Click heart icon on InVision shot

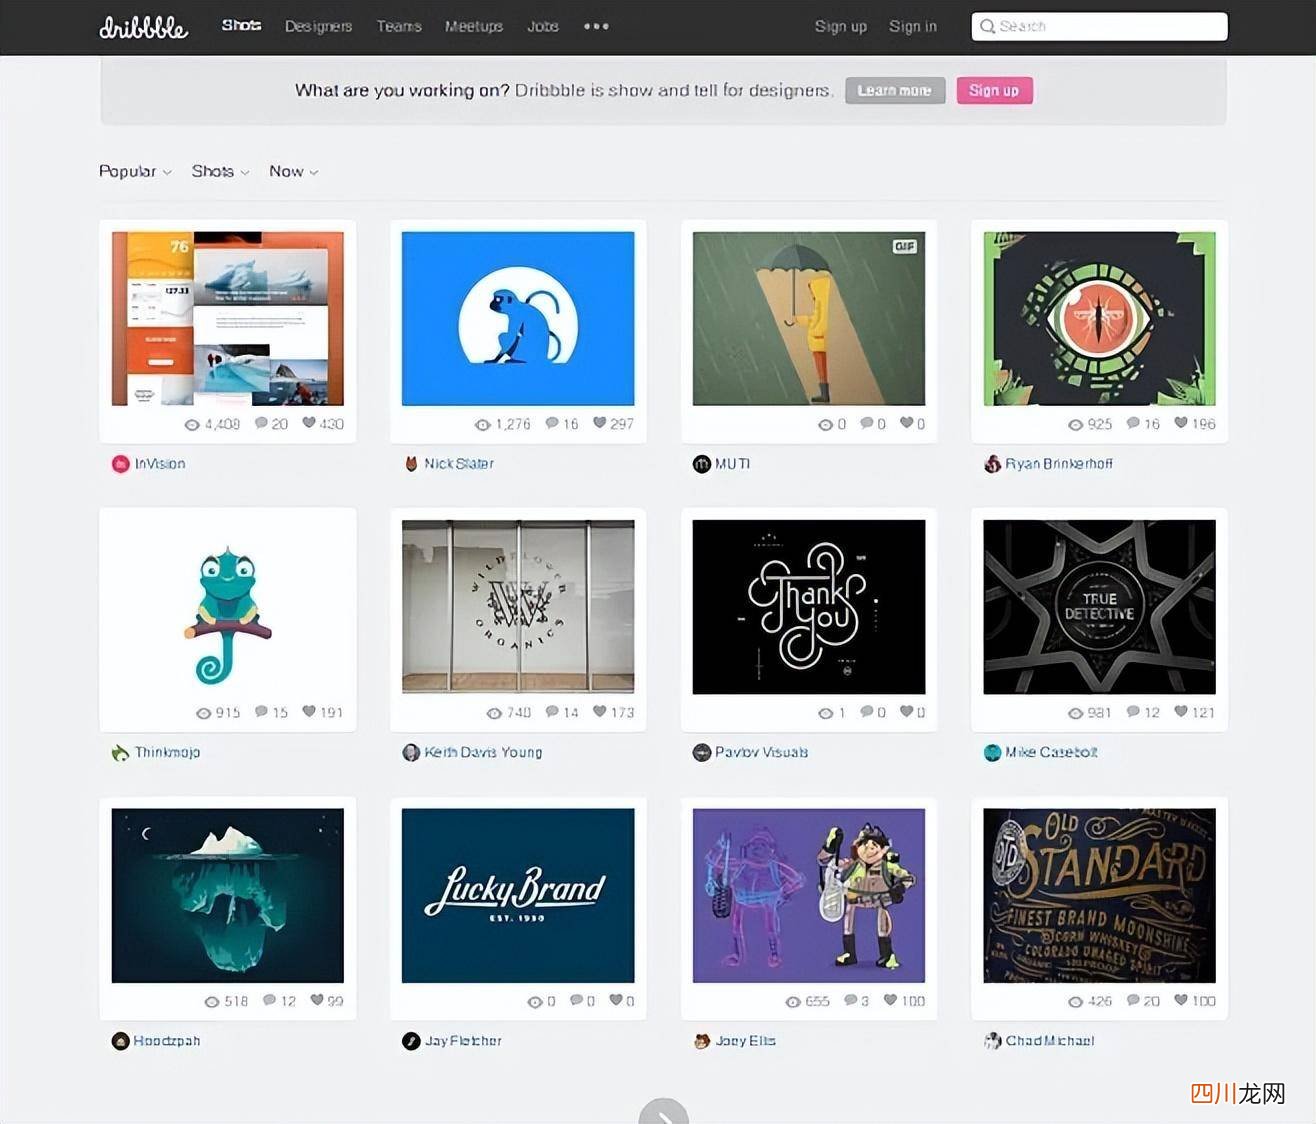[x=309, y=423]
